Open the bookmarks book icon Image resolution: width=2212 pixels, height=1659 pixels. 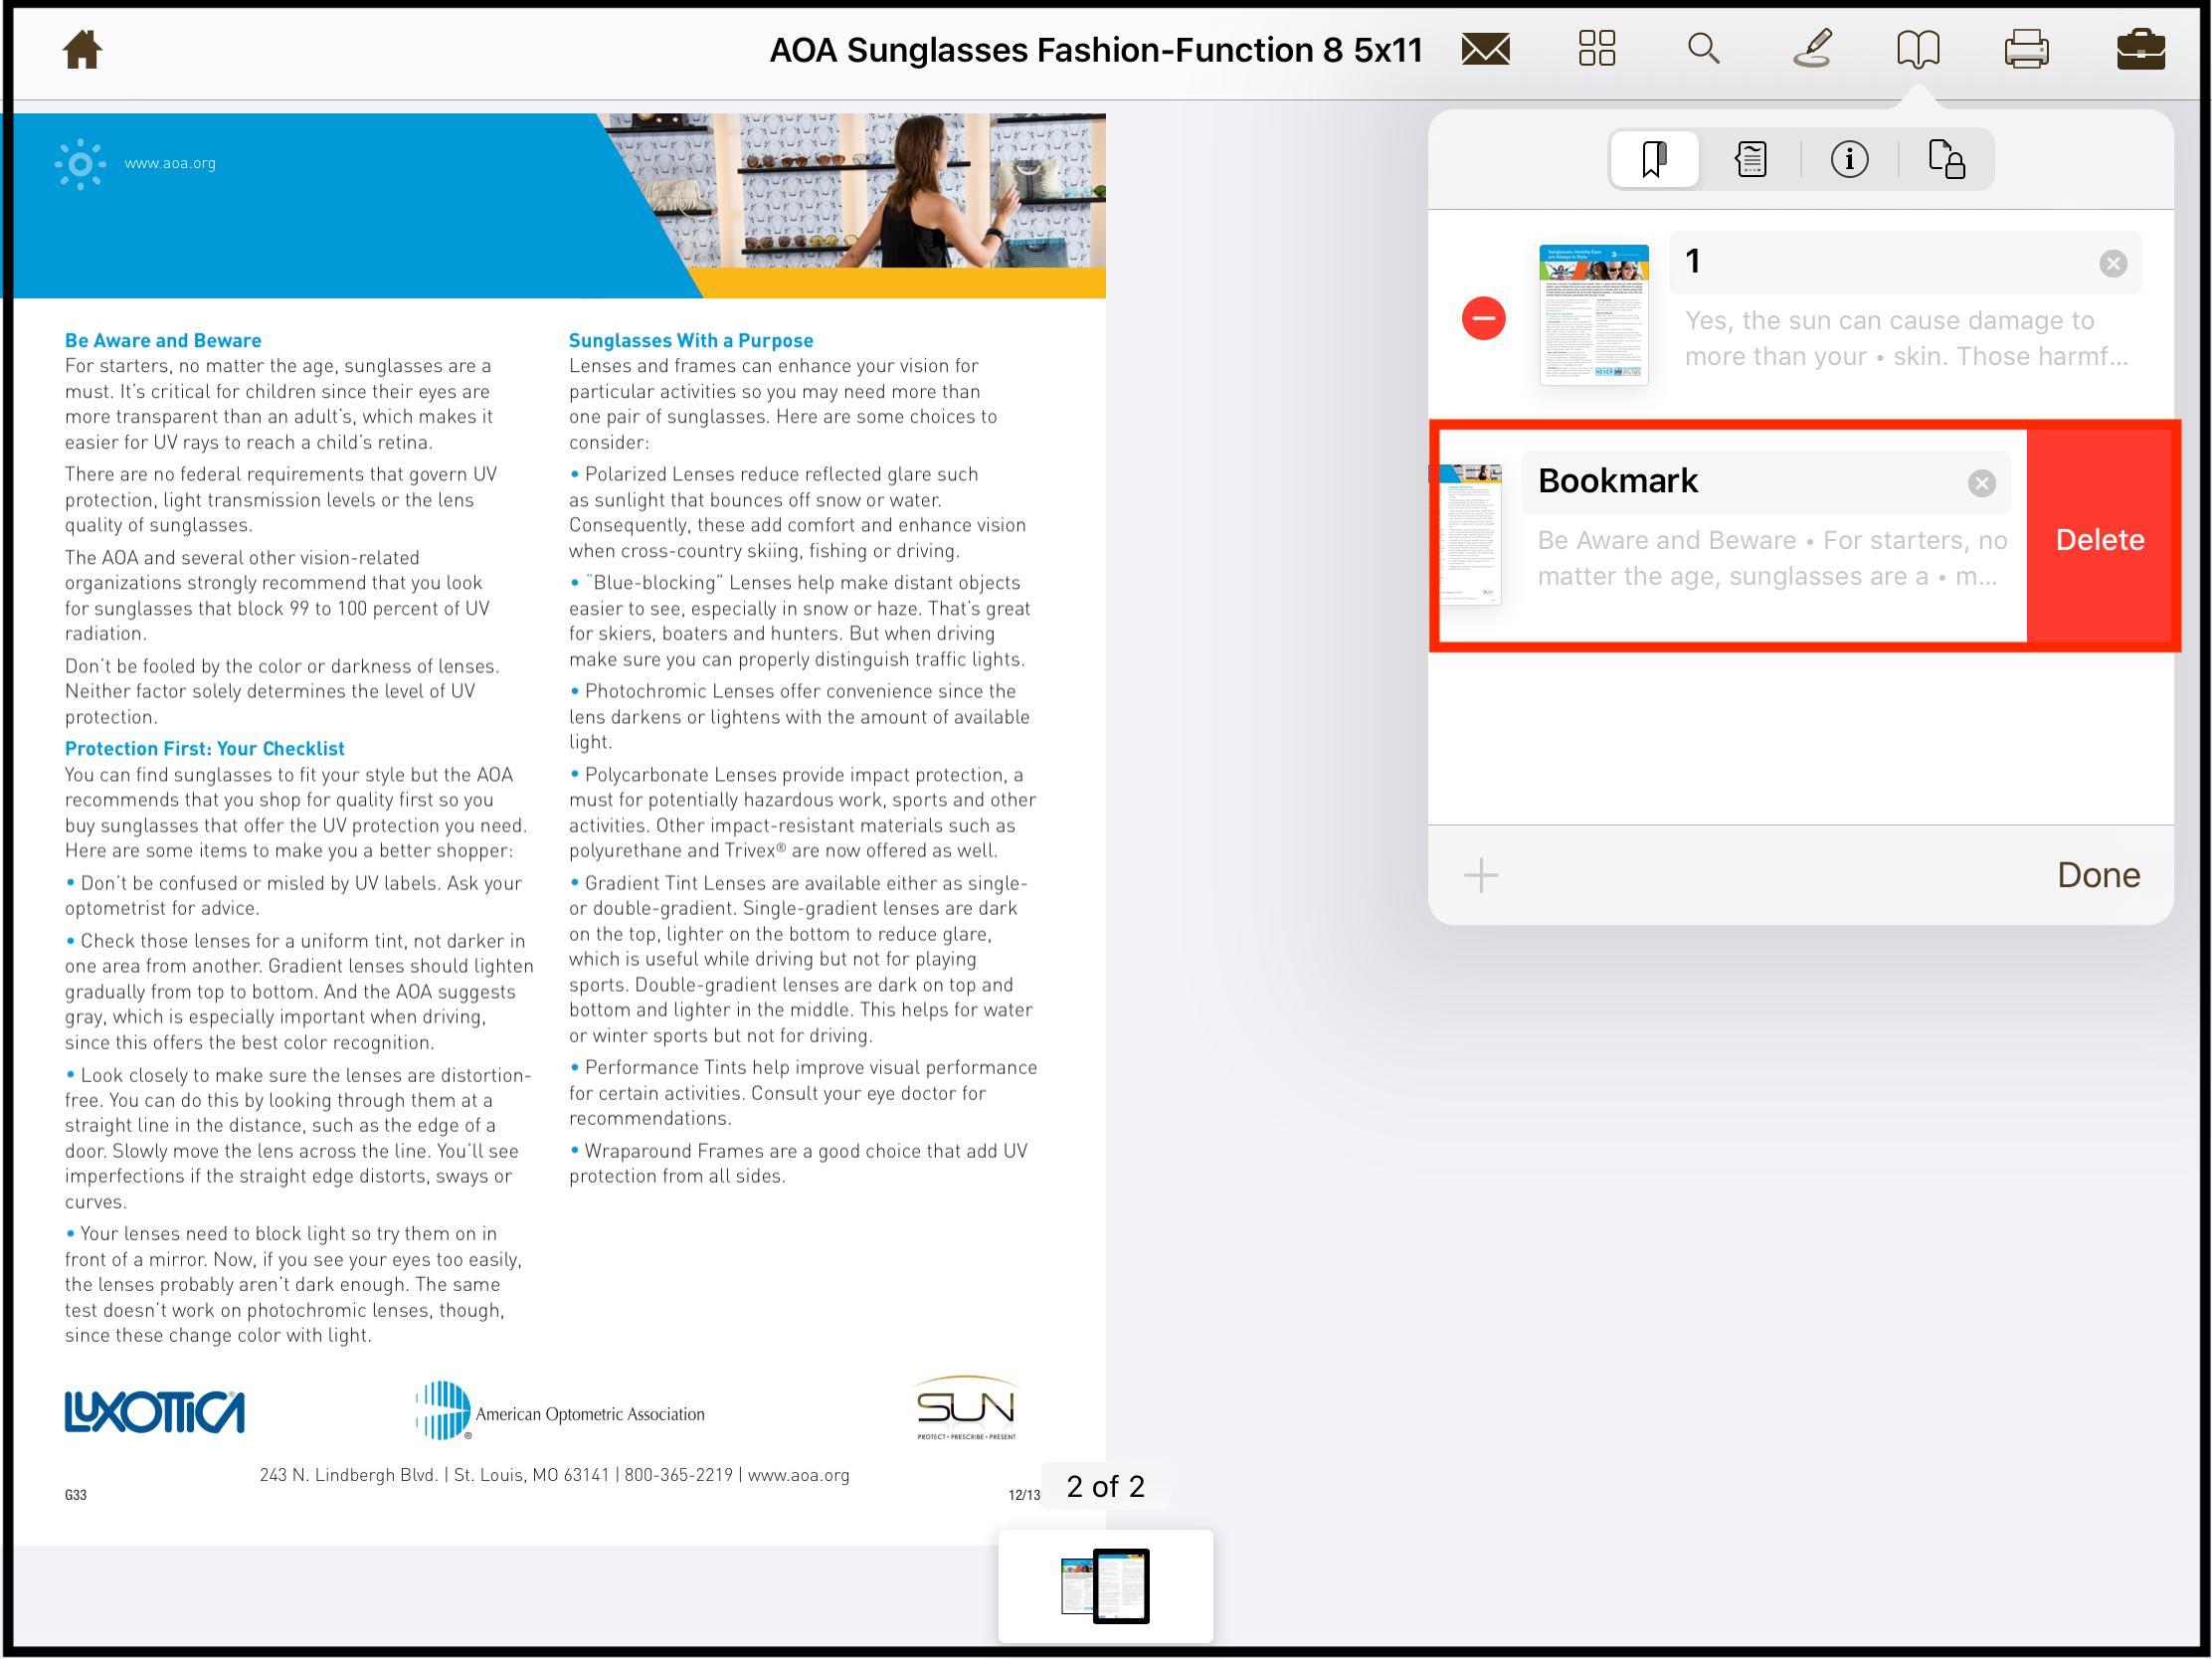click(1920, 48)
